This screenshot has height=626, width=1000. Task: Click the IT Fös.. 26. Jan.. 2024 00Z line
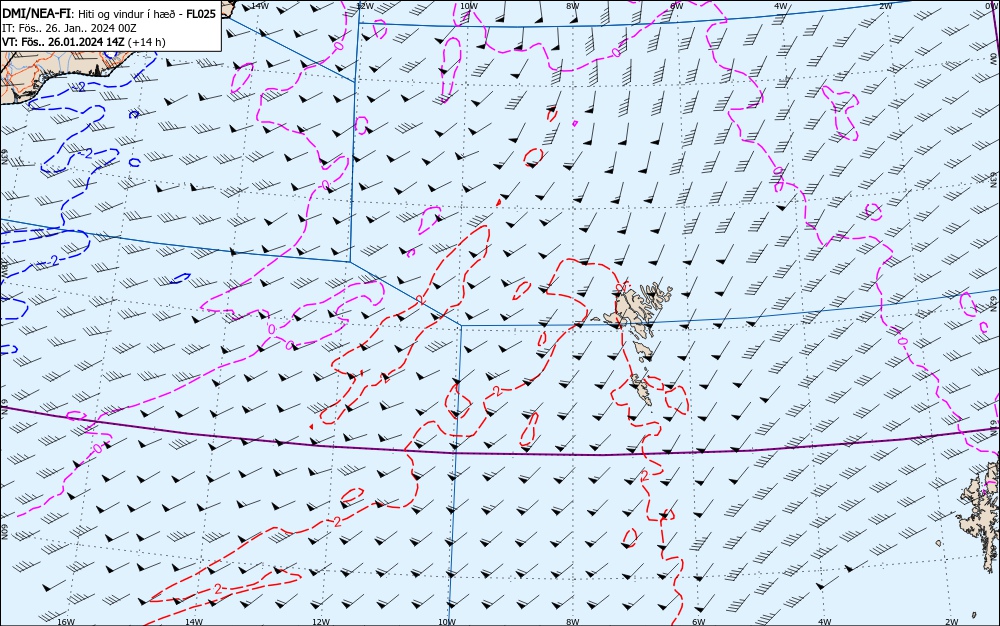tap(69, 28)
